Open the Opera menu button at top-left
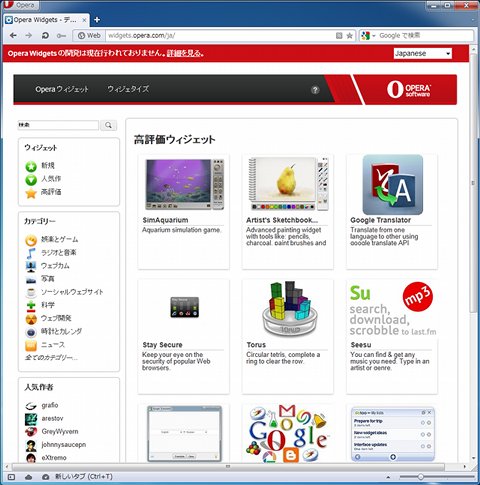 pos(21,5)
